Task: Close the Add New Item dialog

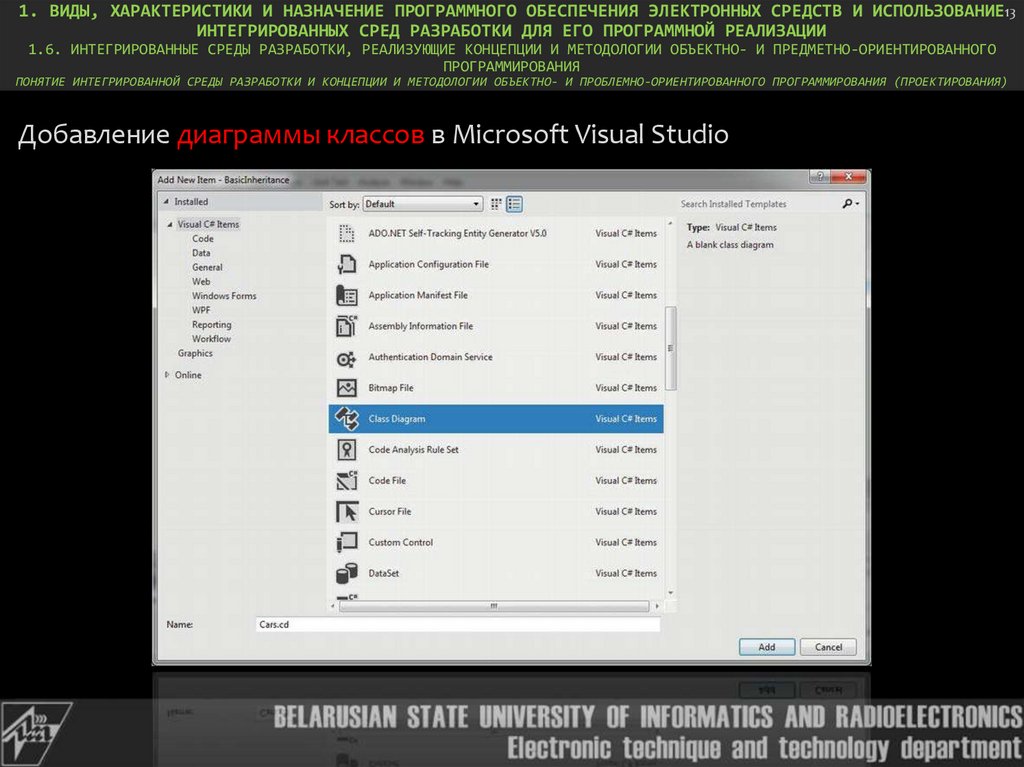Action: click(848, 176)
